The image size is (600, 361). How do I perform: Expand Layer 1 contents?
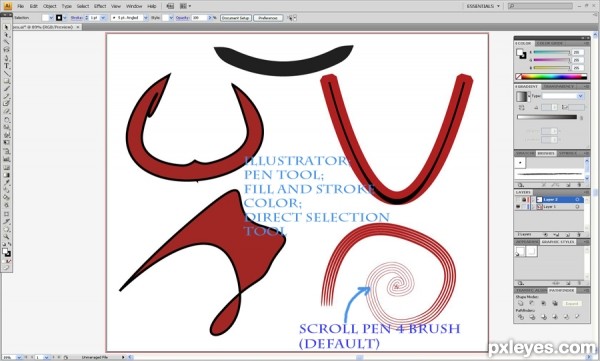(x=533, y=207)
